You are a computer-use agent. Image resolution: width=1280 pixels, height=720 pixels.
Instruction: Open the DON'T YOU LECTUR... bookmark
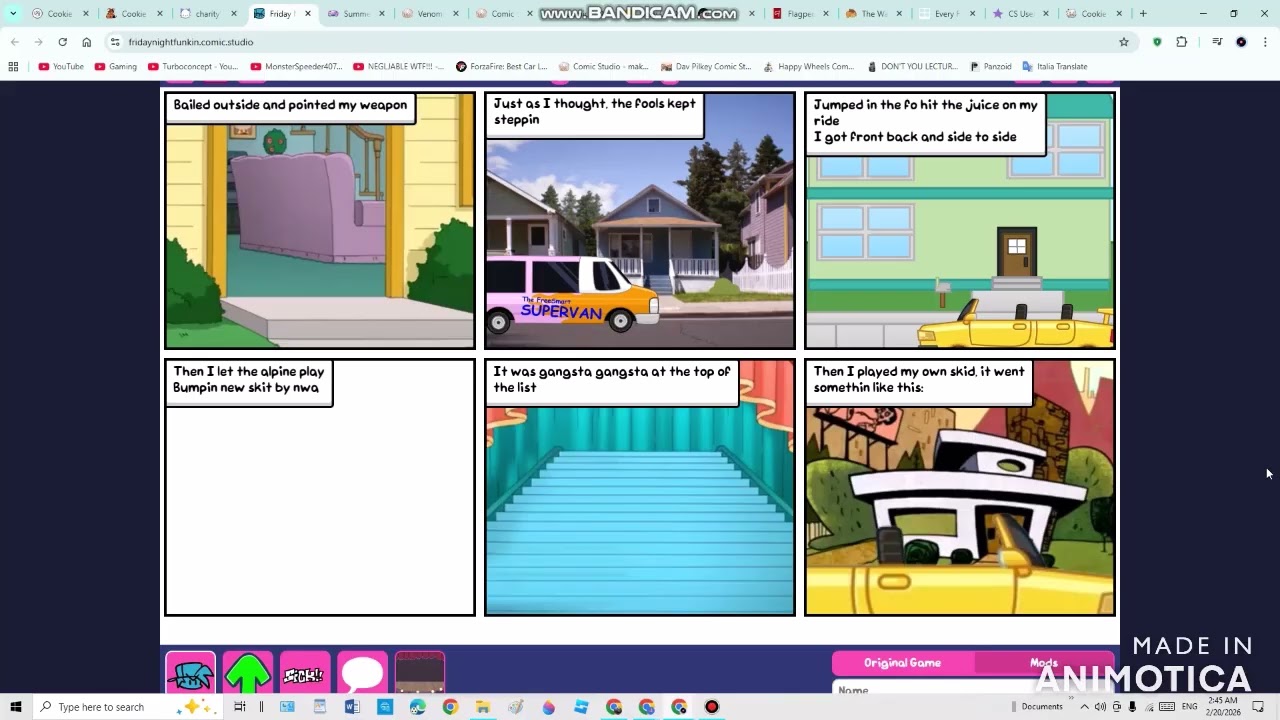911,67
